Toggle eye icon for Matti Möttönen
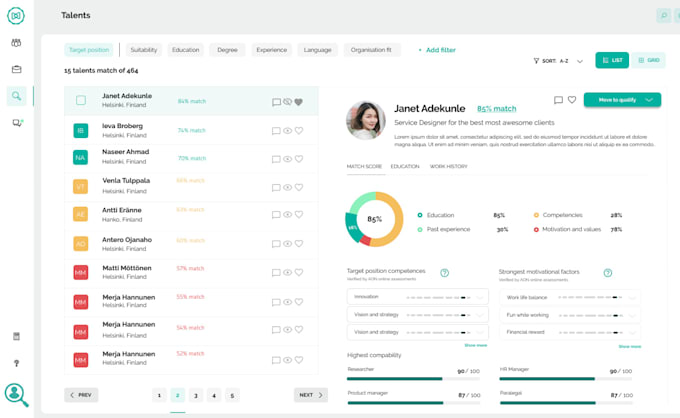 pyautogui.click(x=288, y=273)
